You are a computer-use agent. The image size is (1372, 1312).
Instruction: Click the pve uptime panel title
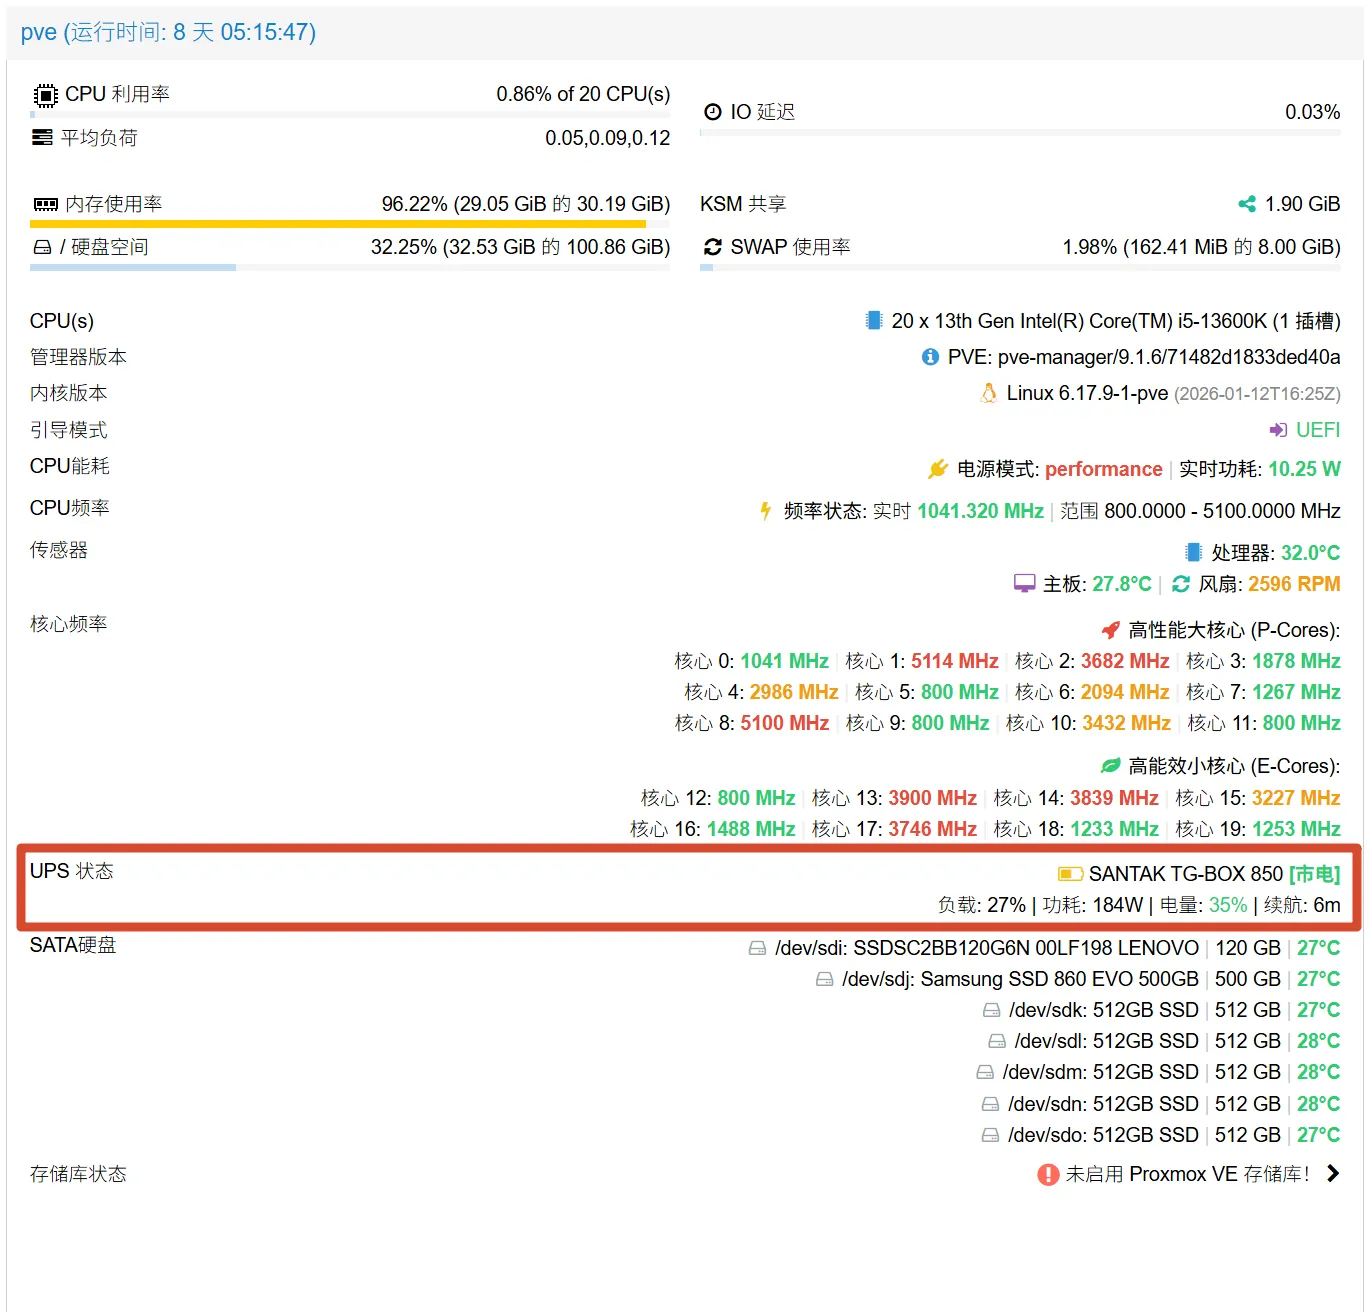coord(168,32)
